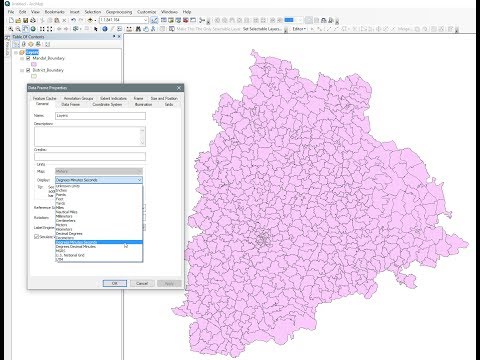Click the Description text area
Viewport: 480px width, 360px height.
tap(90, 136)
